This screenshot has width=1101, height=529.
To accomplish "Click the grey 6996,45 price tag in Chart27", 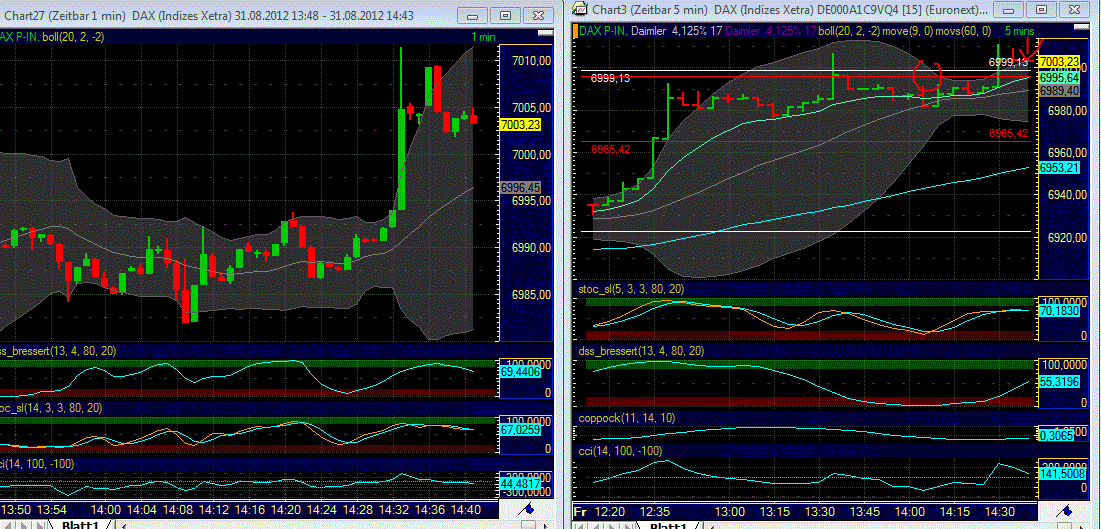I will point(518,188).
